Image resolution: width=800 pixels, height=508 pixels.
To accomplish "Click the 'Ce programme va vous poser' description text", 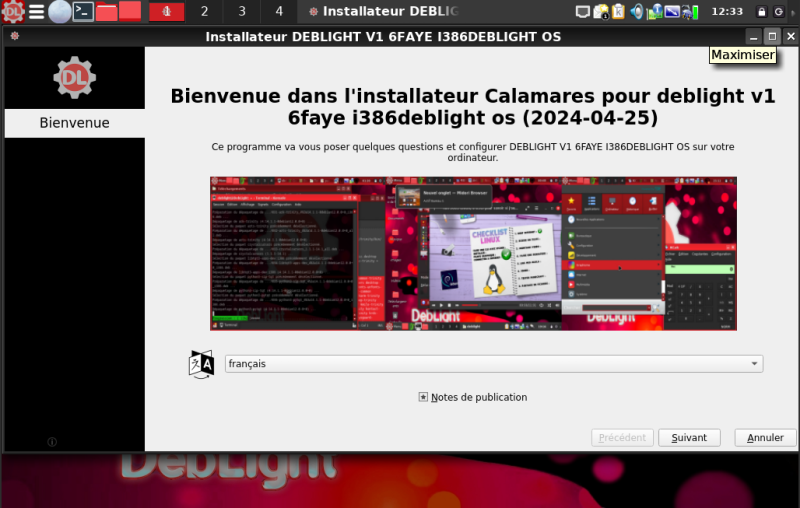I will point(473,152).
